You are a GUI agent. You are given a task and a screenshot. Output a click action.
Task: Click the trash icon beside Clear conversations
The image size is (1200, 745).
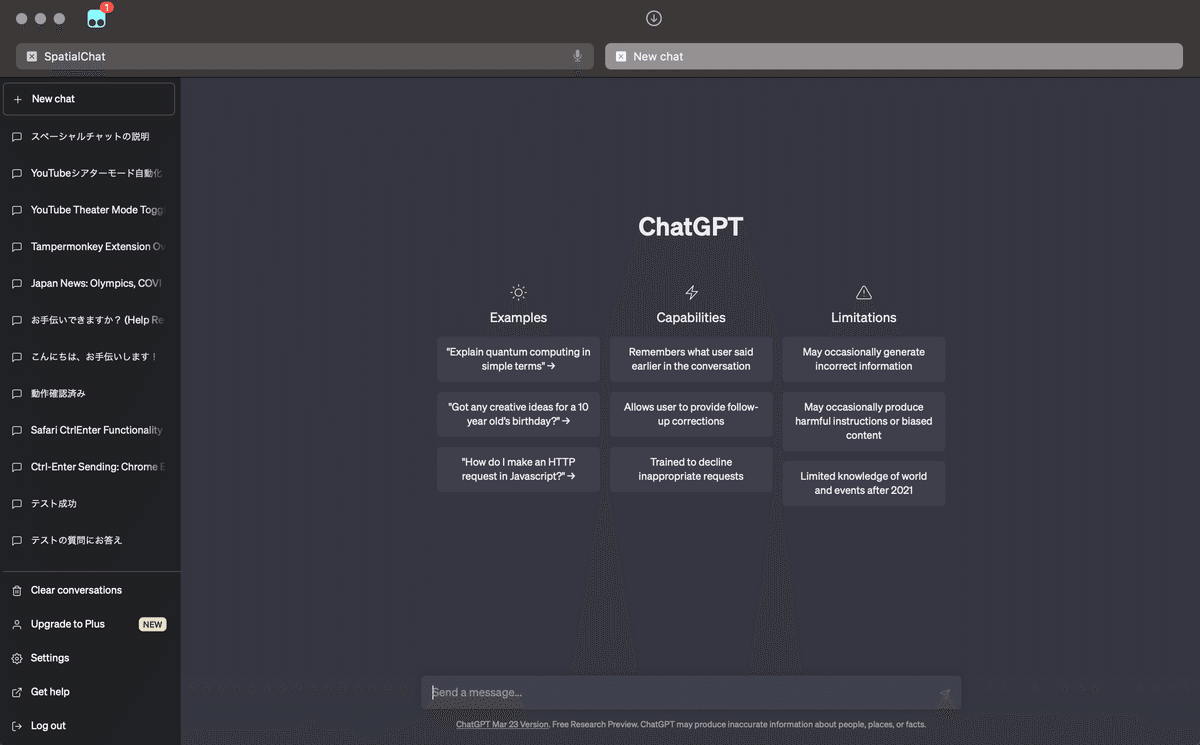(16, 591)
